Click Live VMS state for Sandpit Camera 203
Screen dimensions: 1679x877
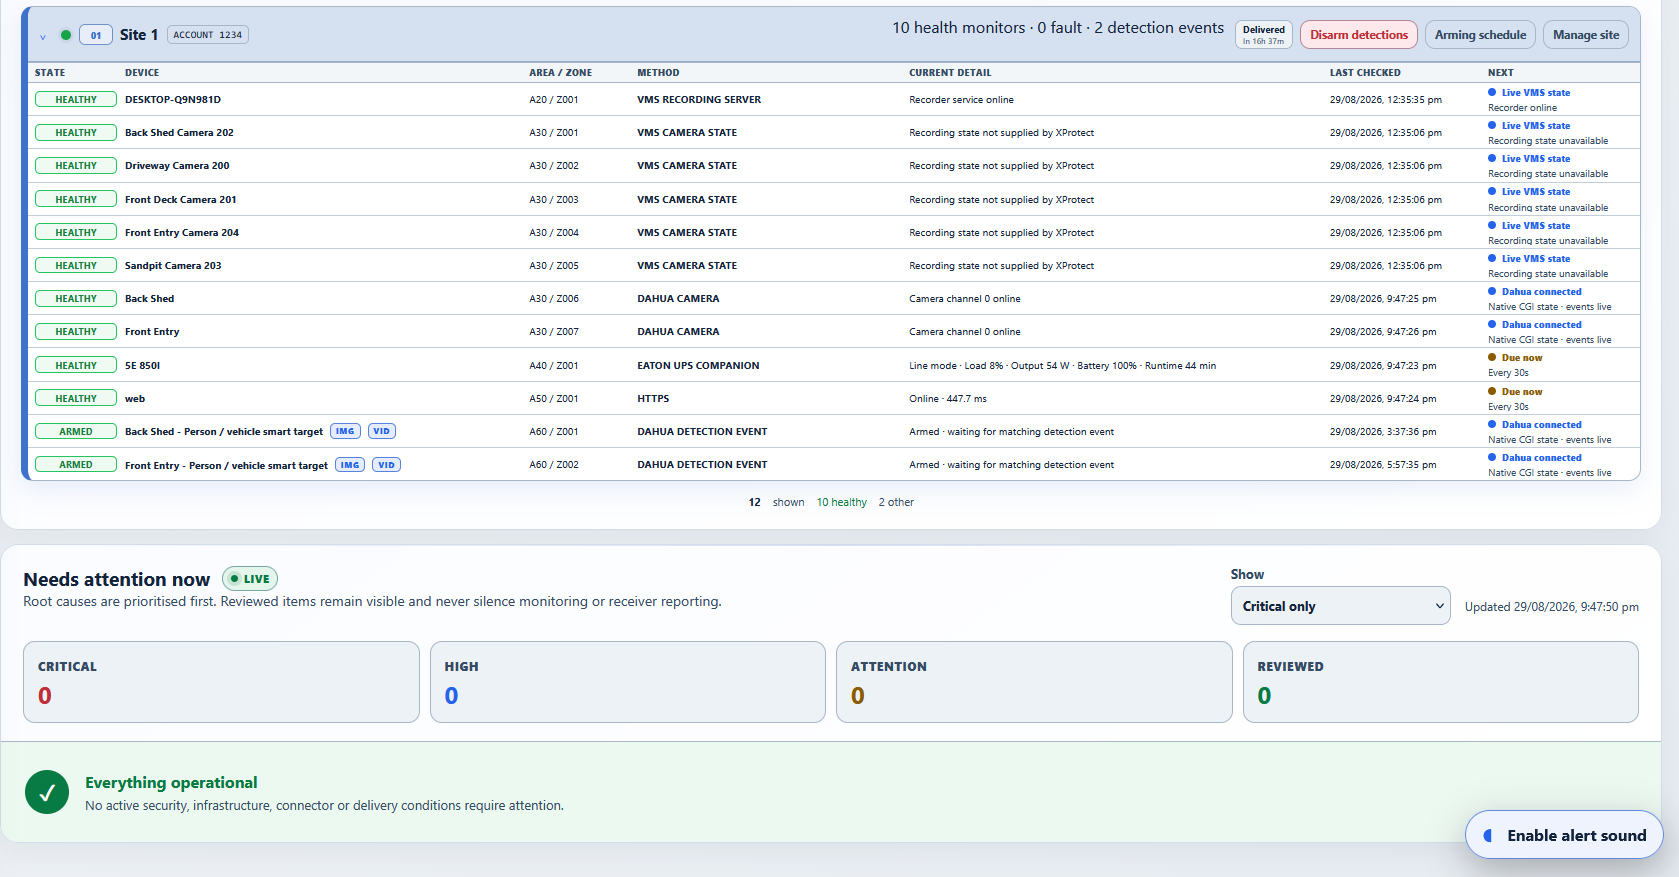tap(1529, 258)
